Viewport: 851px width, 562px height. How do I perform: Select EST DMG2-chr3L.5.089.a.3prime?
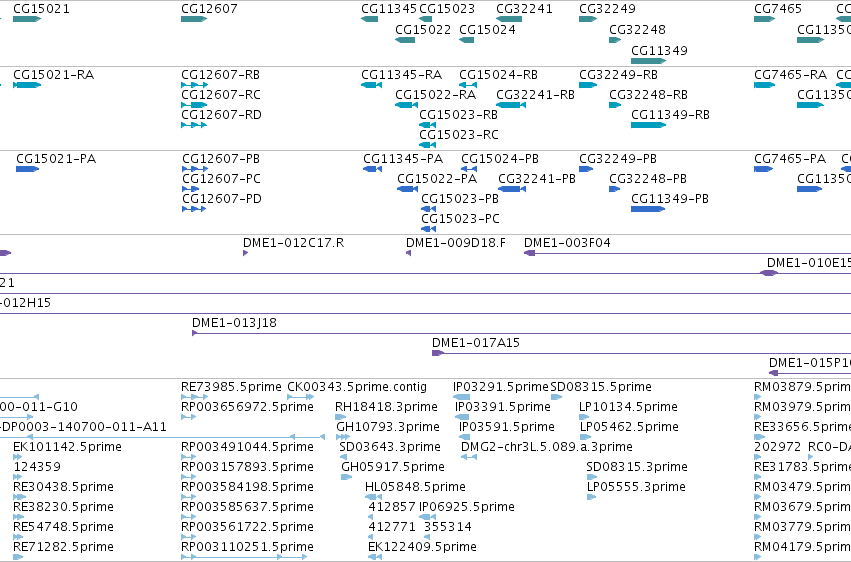[x=469, y=457]
